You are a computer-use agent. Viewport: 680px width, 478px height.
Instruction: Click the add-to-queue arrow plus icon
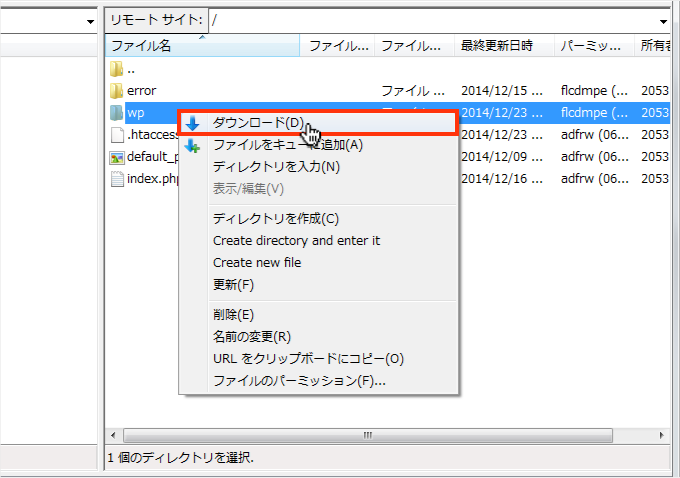click(192, 146)
